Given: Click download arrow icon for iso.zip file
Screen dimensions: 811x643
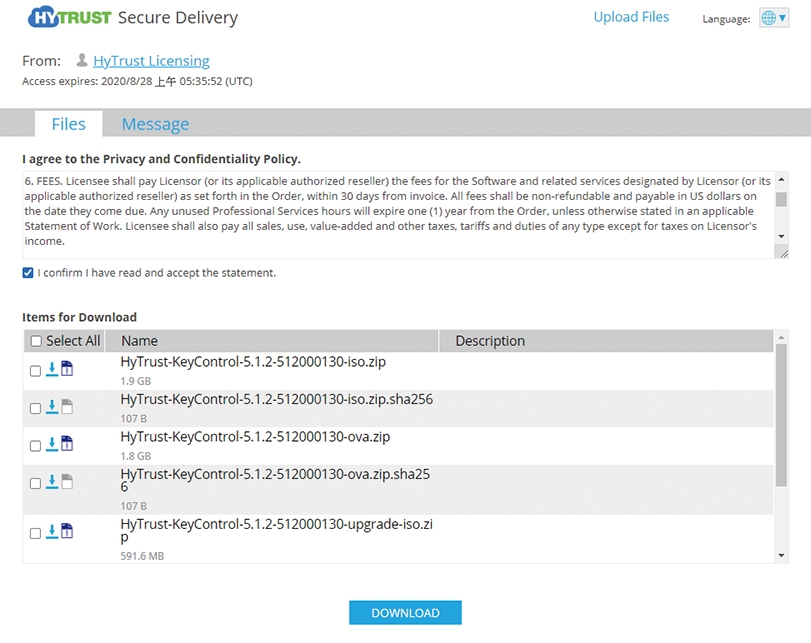Looking at the screenshot, I should 52,369.
